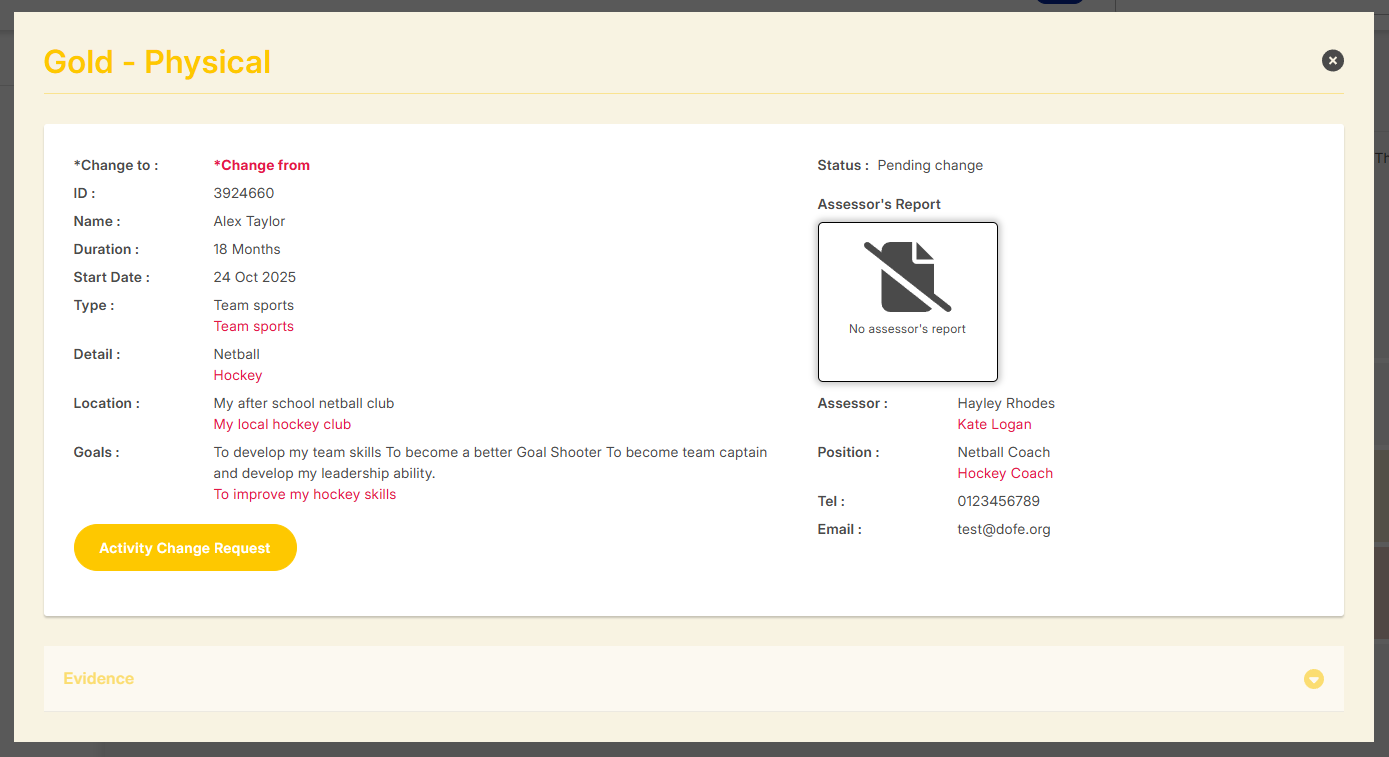
Task: Click the ID value 3924660
Action: tap(243, 193)
